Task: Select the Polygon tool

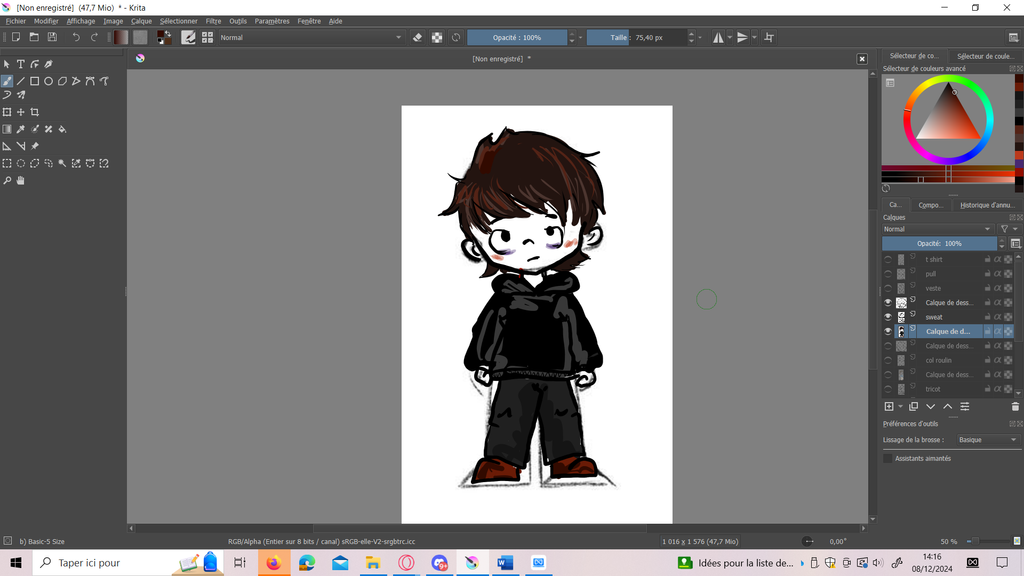Action: click(x=62, y=81)
